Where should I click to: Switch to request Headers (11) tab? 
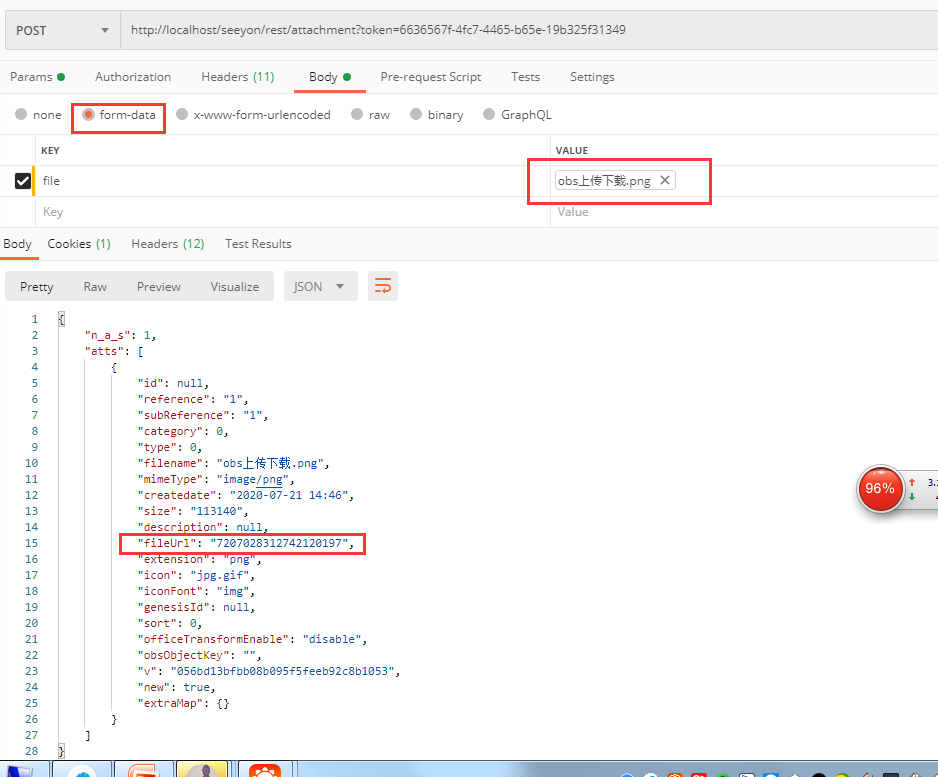coord(237,77)
